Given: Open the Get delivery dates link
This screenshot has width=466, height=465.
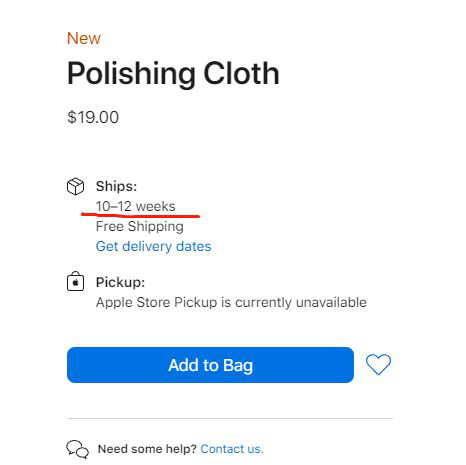Looking at the screenshot, I should tap(153, 246).
